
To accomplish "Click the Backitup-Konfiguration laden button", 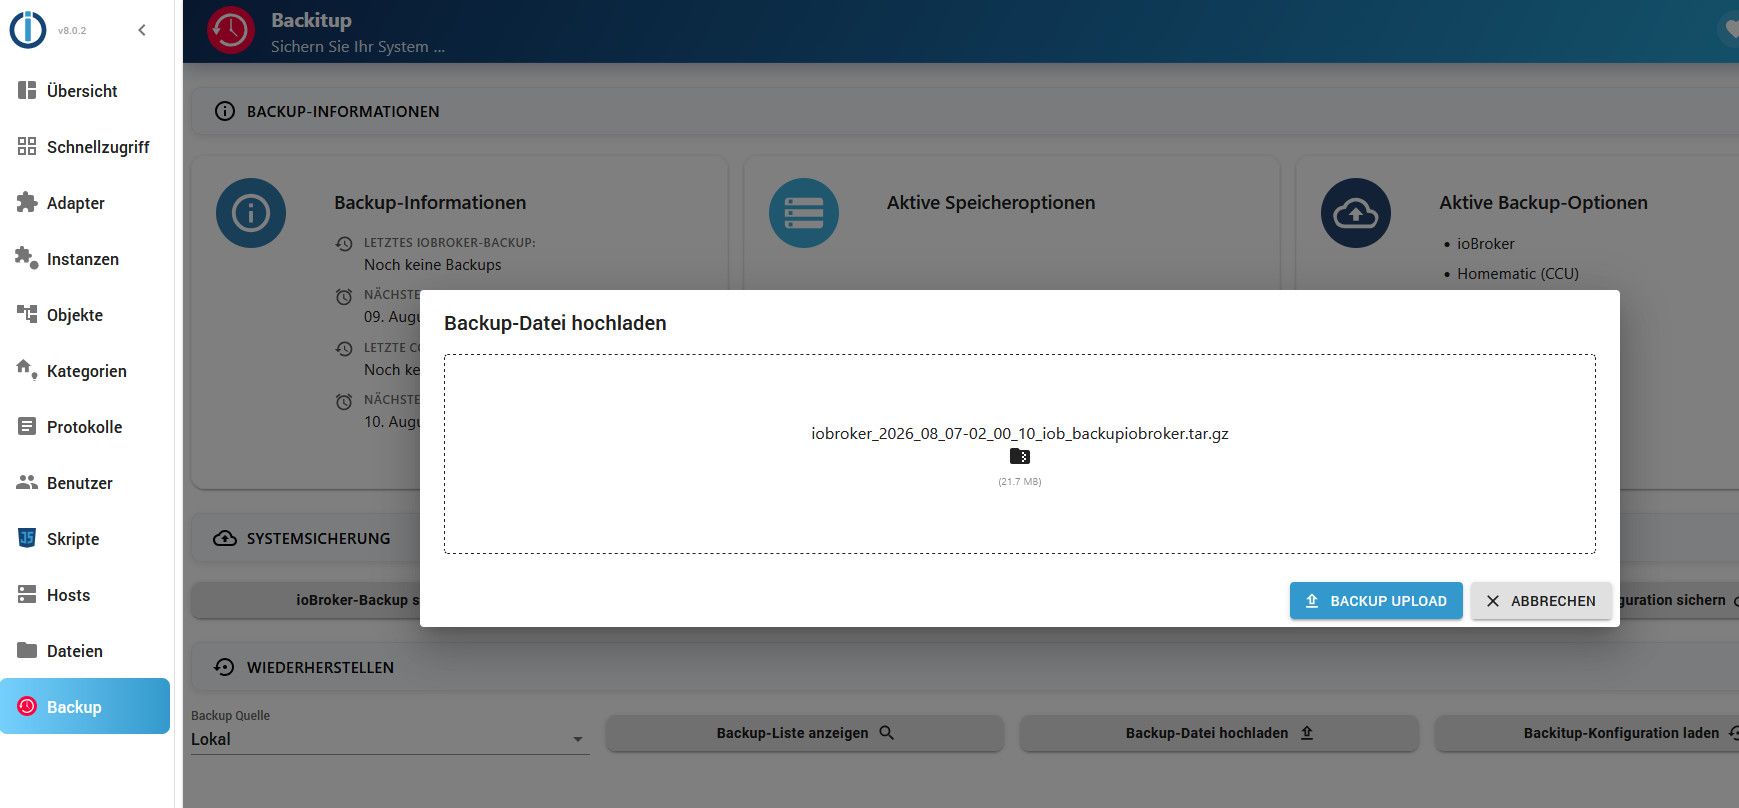I will [1587, 733].
